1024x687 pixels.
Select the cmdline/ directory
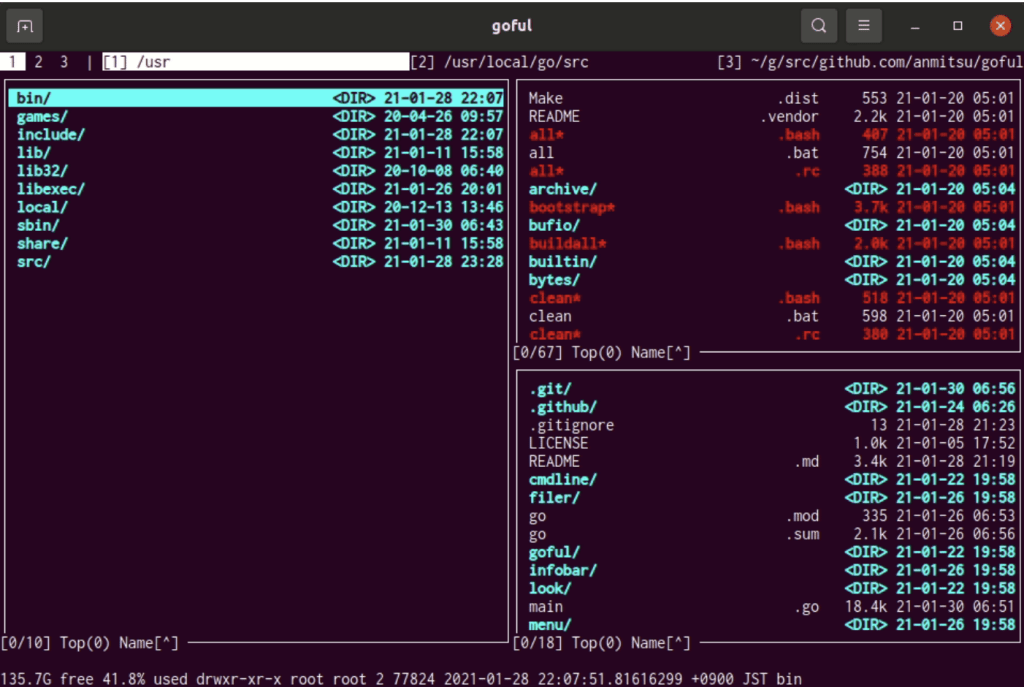(771, 480)
